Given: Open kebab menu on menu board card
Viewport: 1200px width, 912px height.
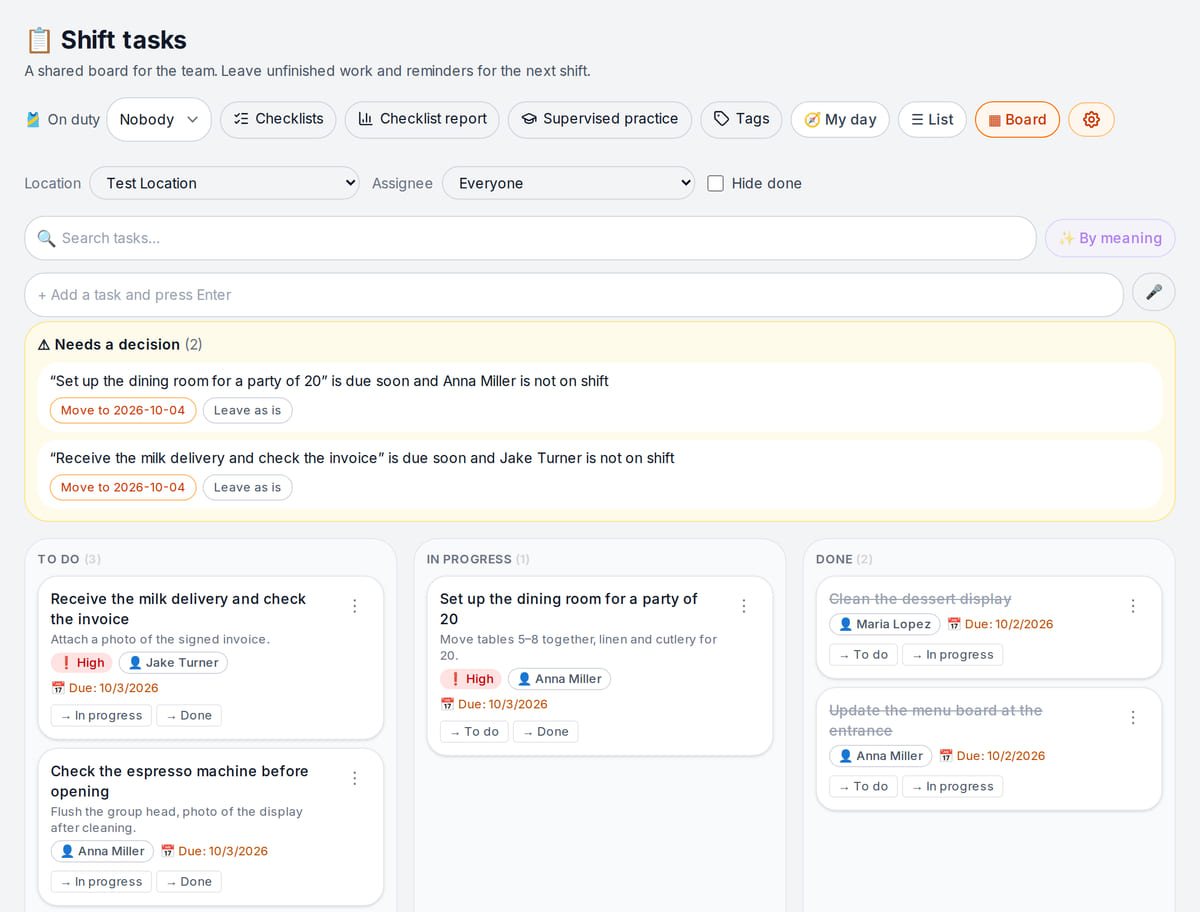Looking at the screenshot, I should point(1132,717).
